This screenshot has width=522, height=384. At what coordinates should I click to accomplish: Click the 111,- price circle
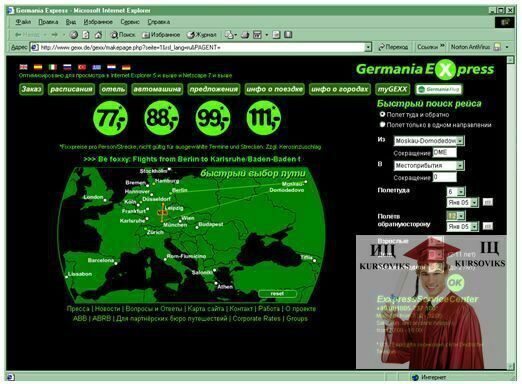[x=264, y=118]
